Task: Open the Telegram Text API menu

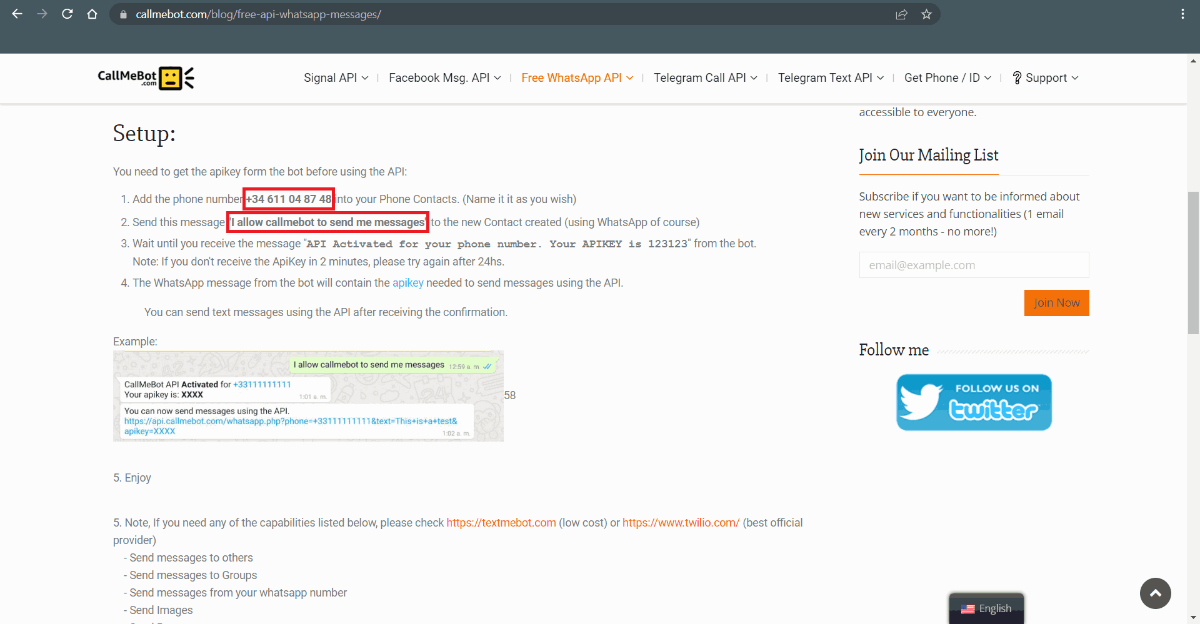Action: (x=830, y=78)
